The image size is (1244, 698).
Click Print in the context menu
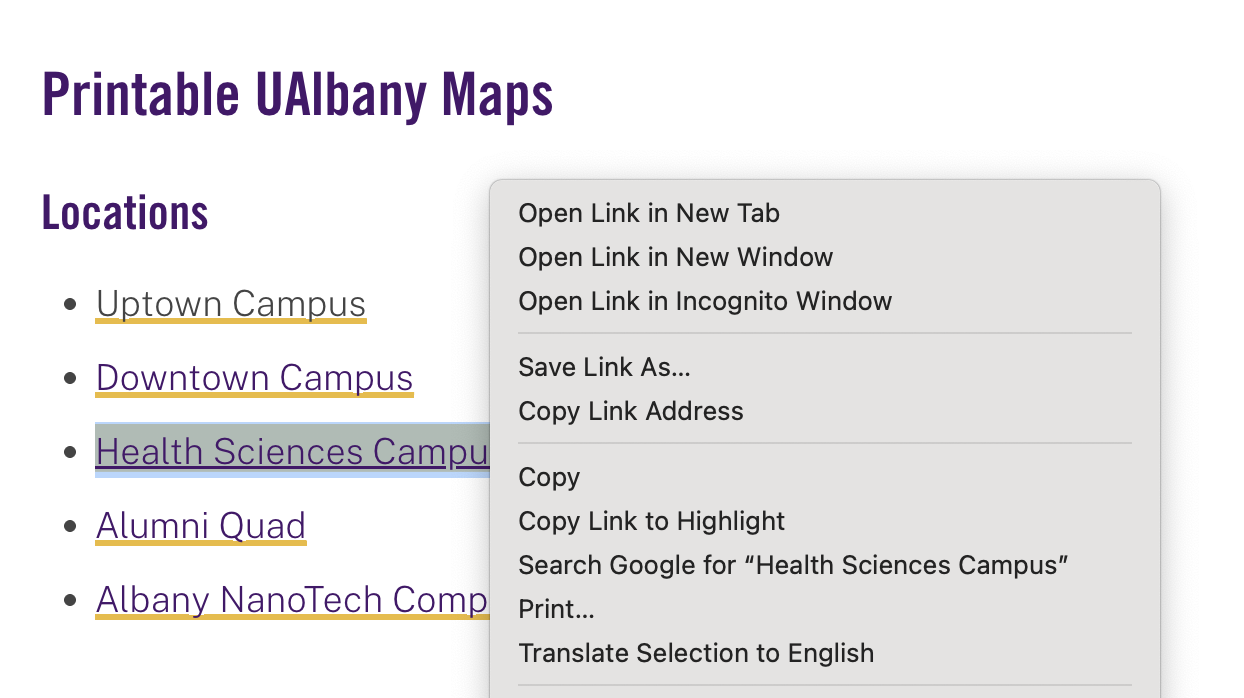[x=556, y=609]
